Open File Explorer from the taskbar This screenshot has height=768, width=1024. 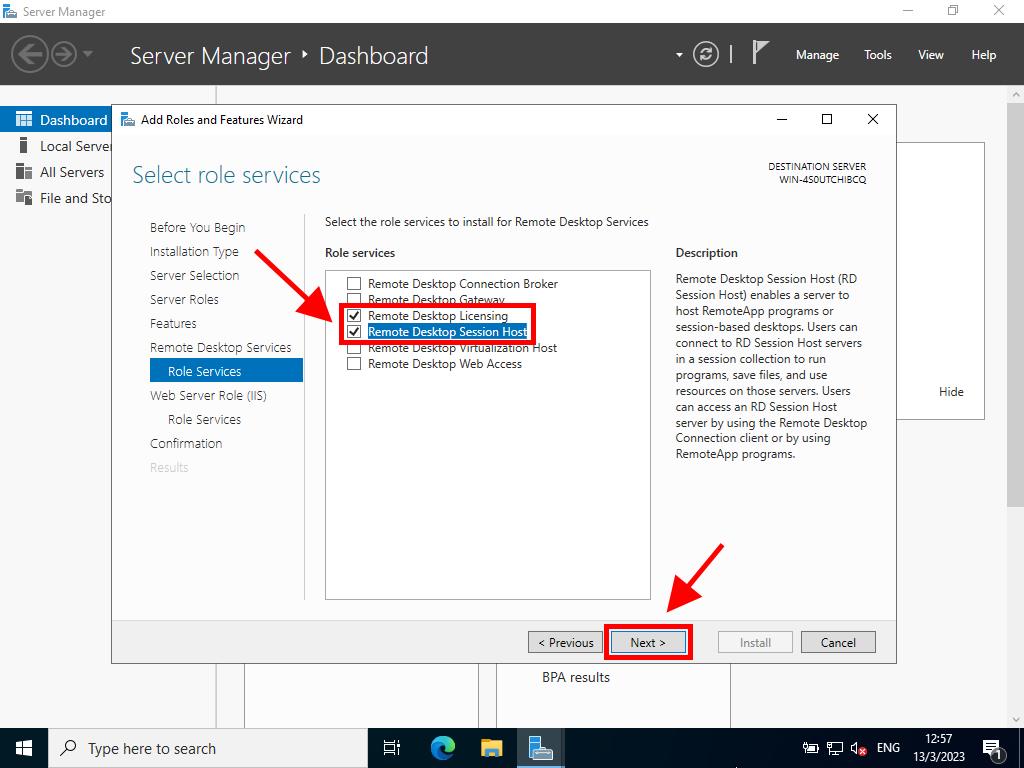click(492, 748)
